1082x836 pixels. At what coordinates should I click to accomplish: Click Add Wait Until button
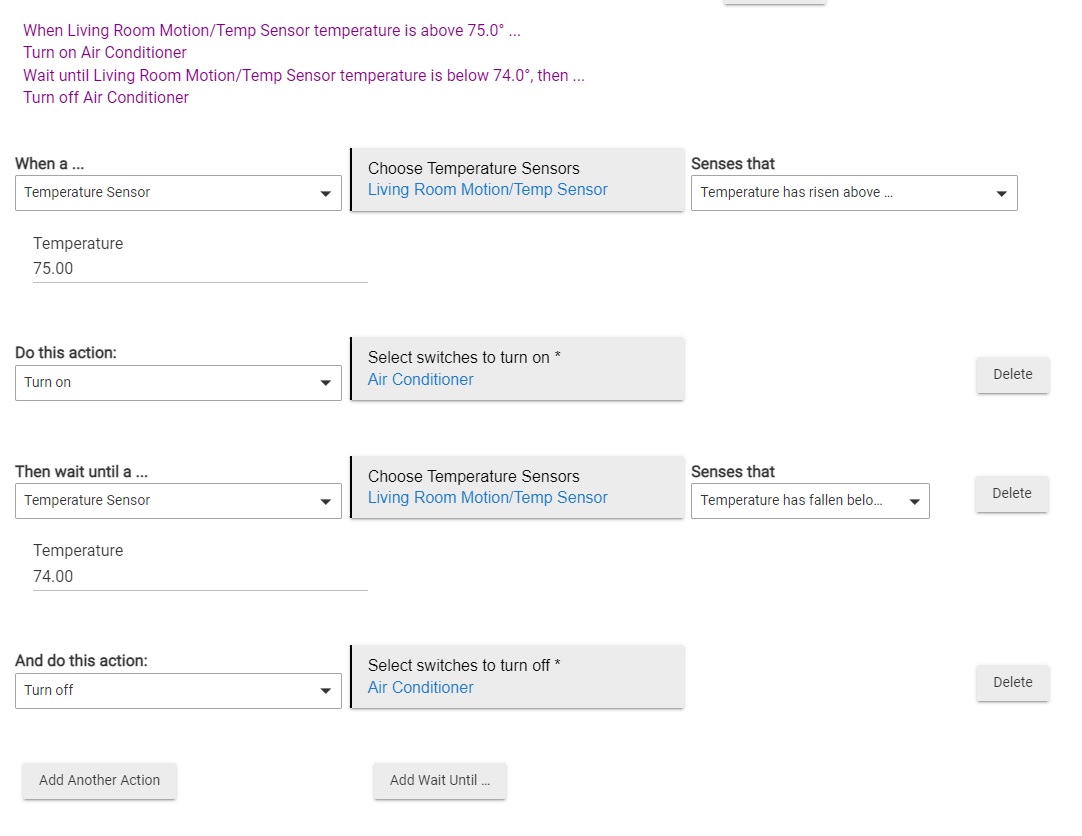[x=440, y=780]
